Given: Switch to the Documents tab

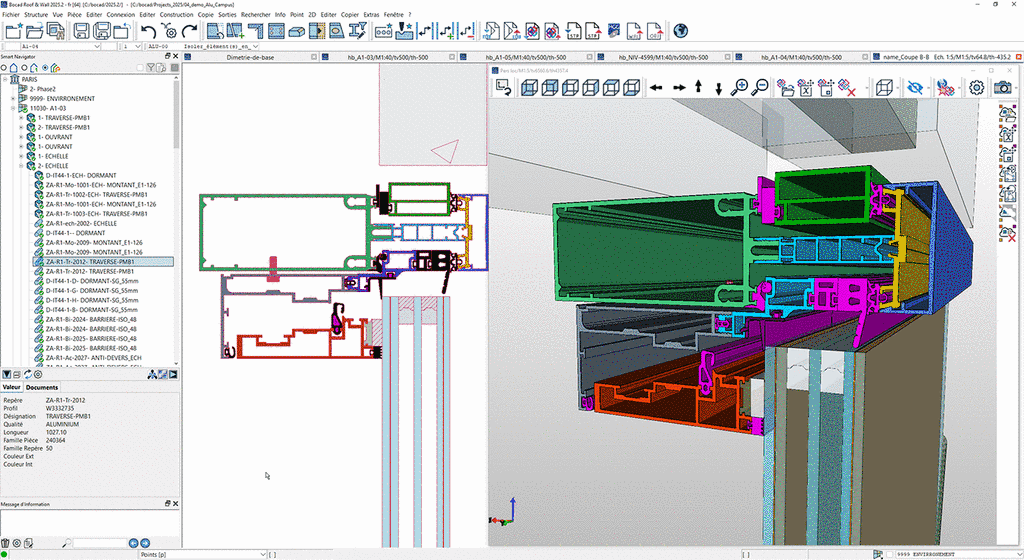Looking at the screenshot, I should [x=42, y=387].
